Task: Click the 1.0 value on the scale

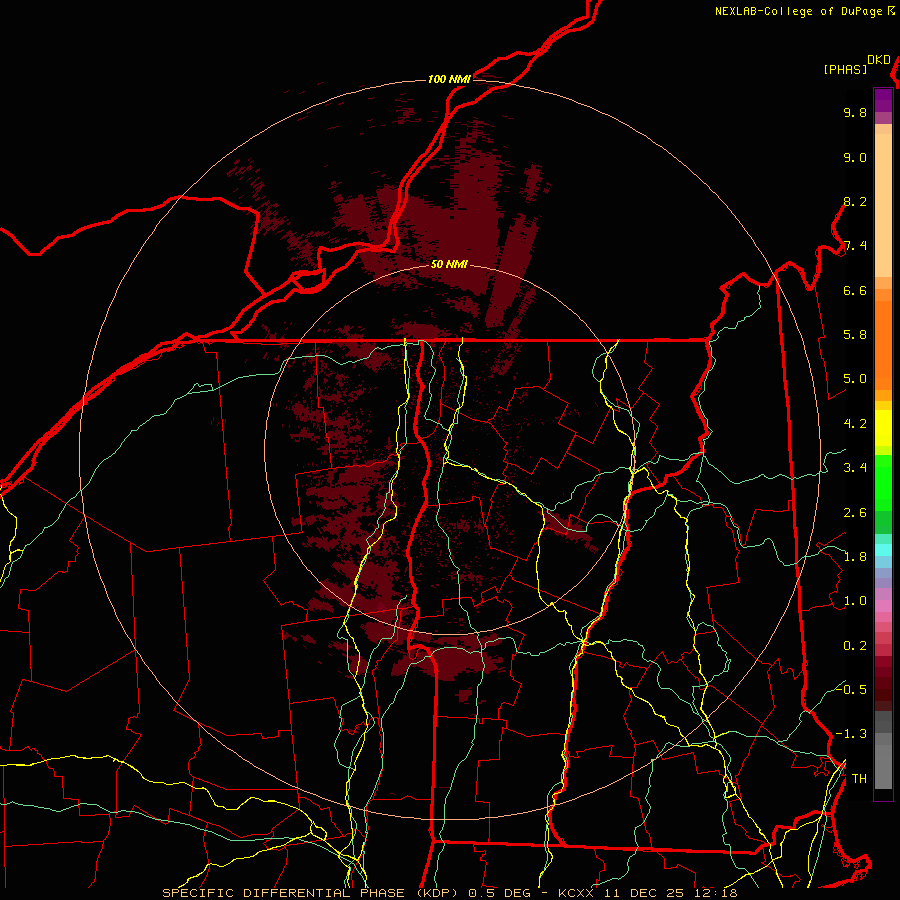Action: click(855, 601)
